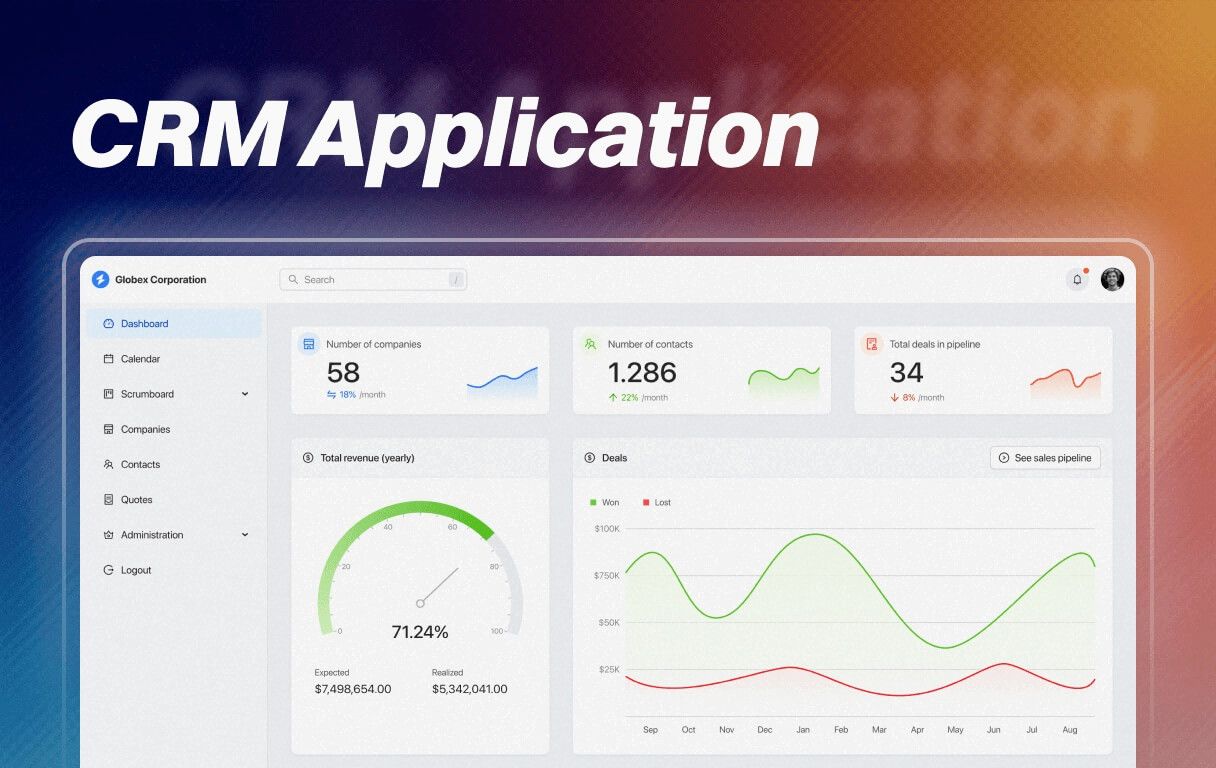Click the user profile avatar

point(1112,280)
